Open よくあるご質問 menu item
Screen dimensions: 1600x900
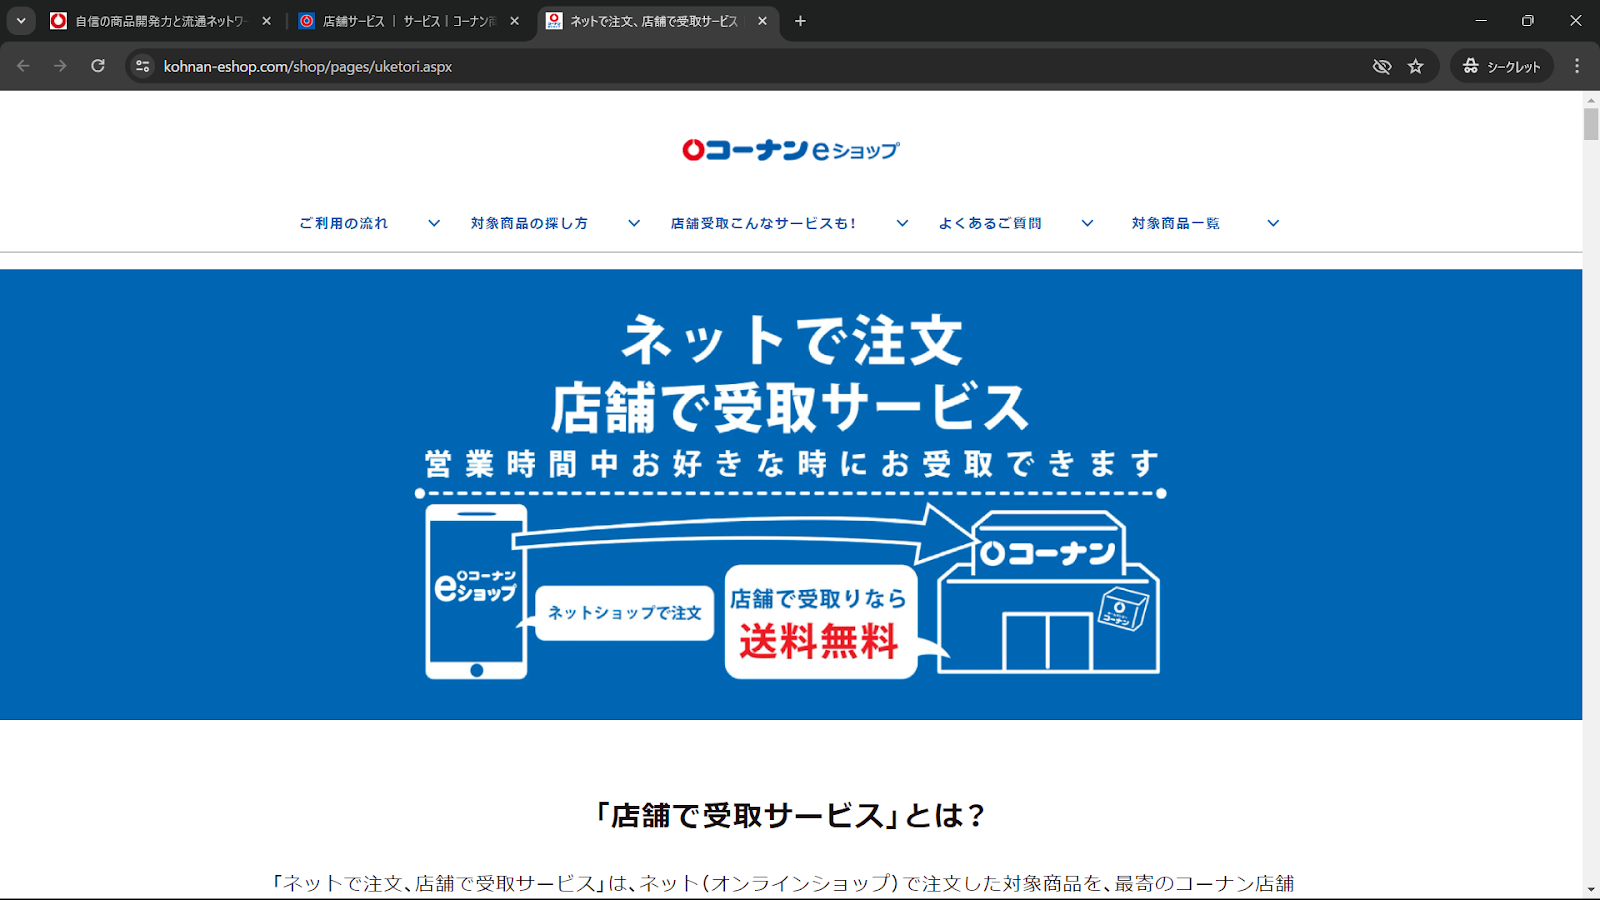point(990,223)
